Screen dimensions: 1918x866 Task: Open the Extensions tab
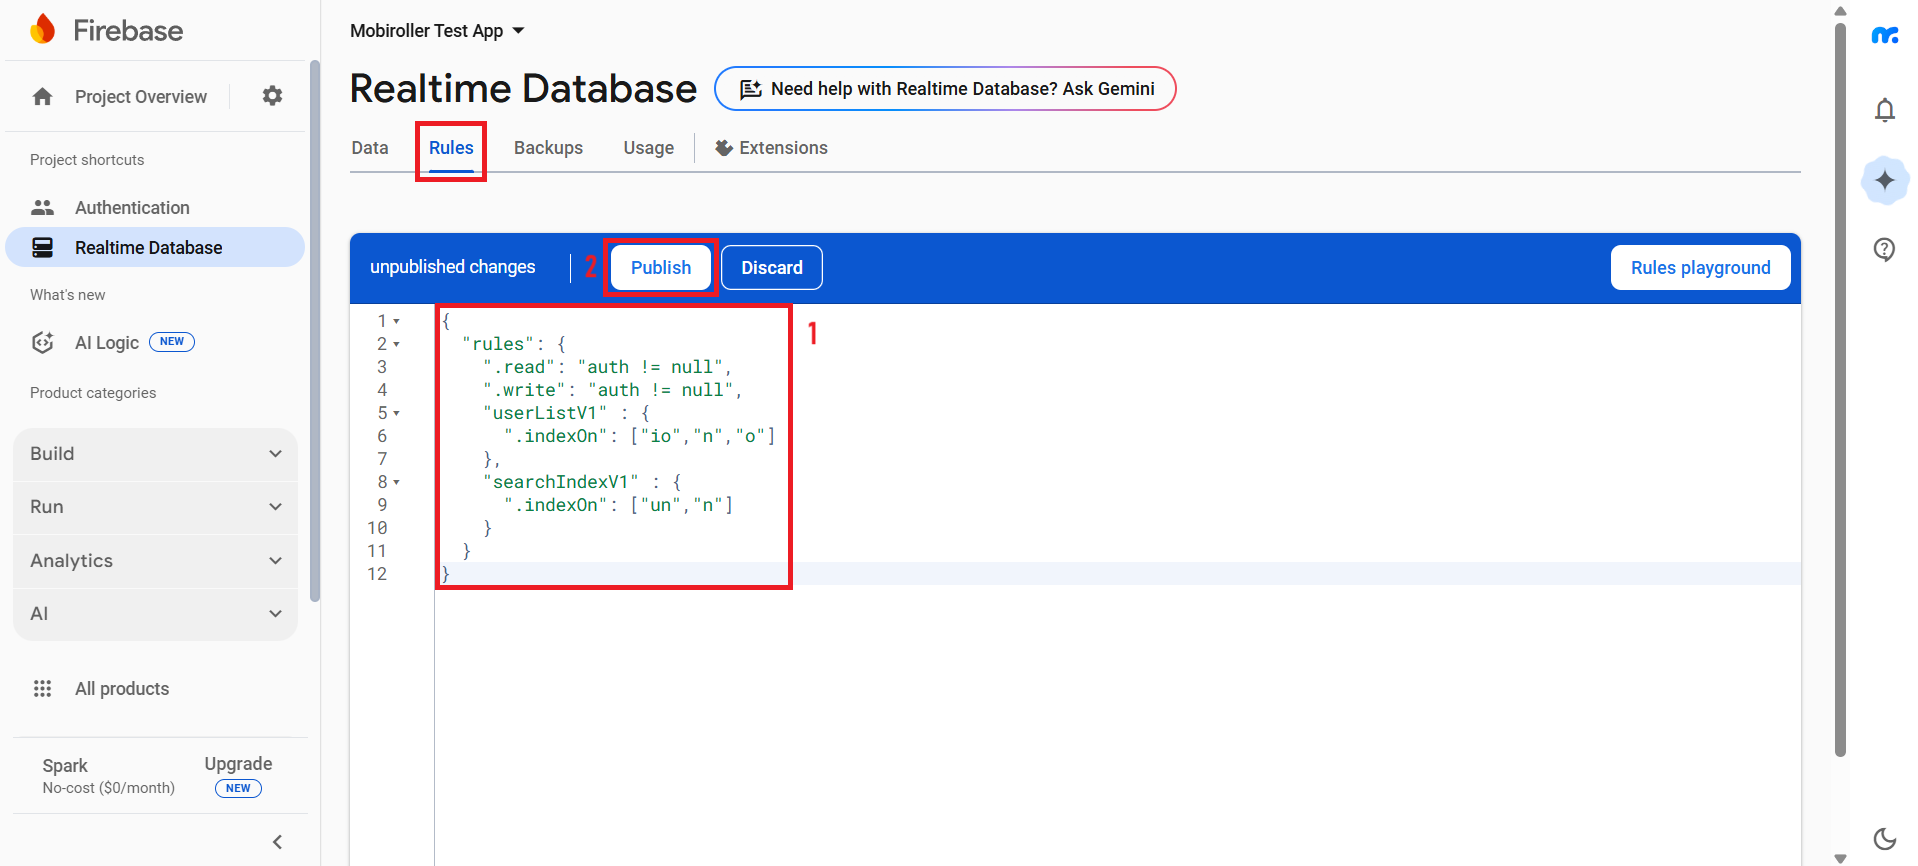coord(771,148)
